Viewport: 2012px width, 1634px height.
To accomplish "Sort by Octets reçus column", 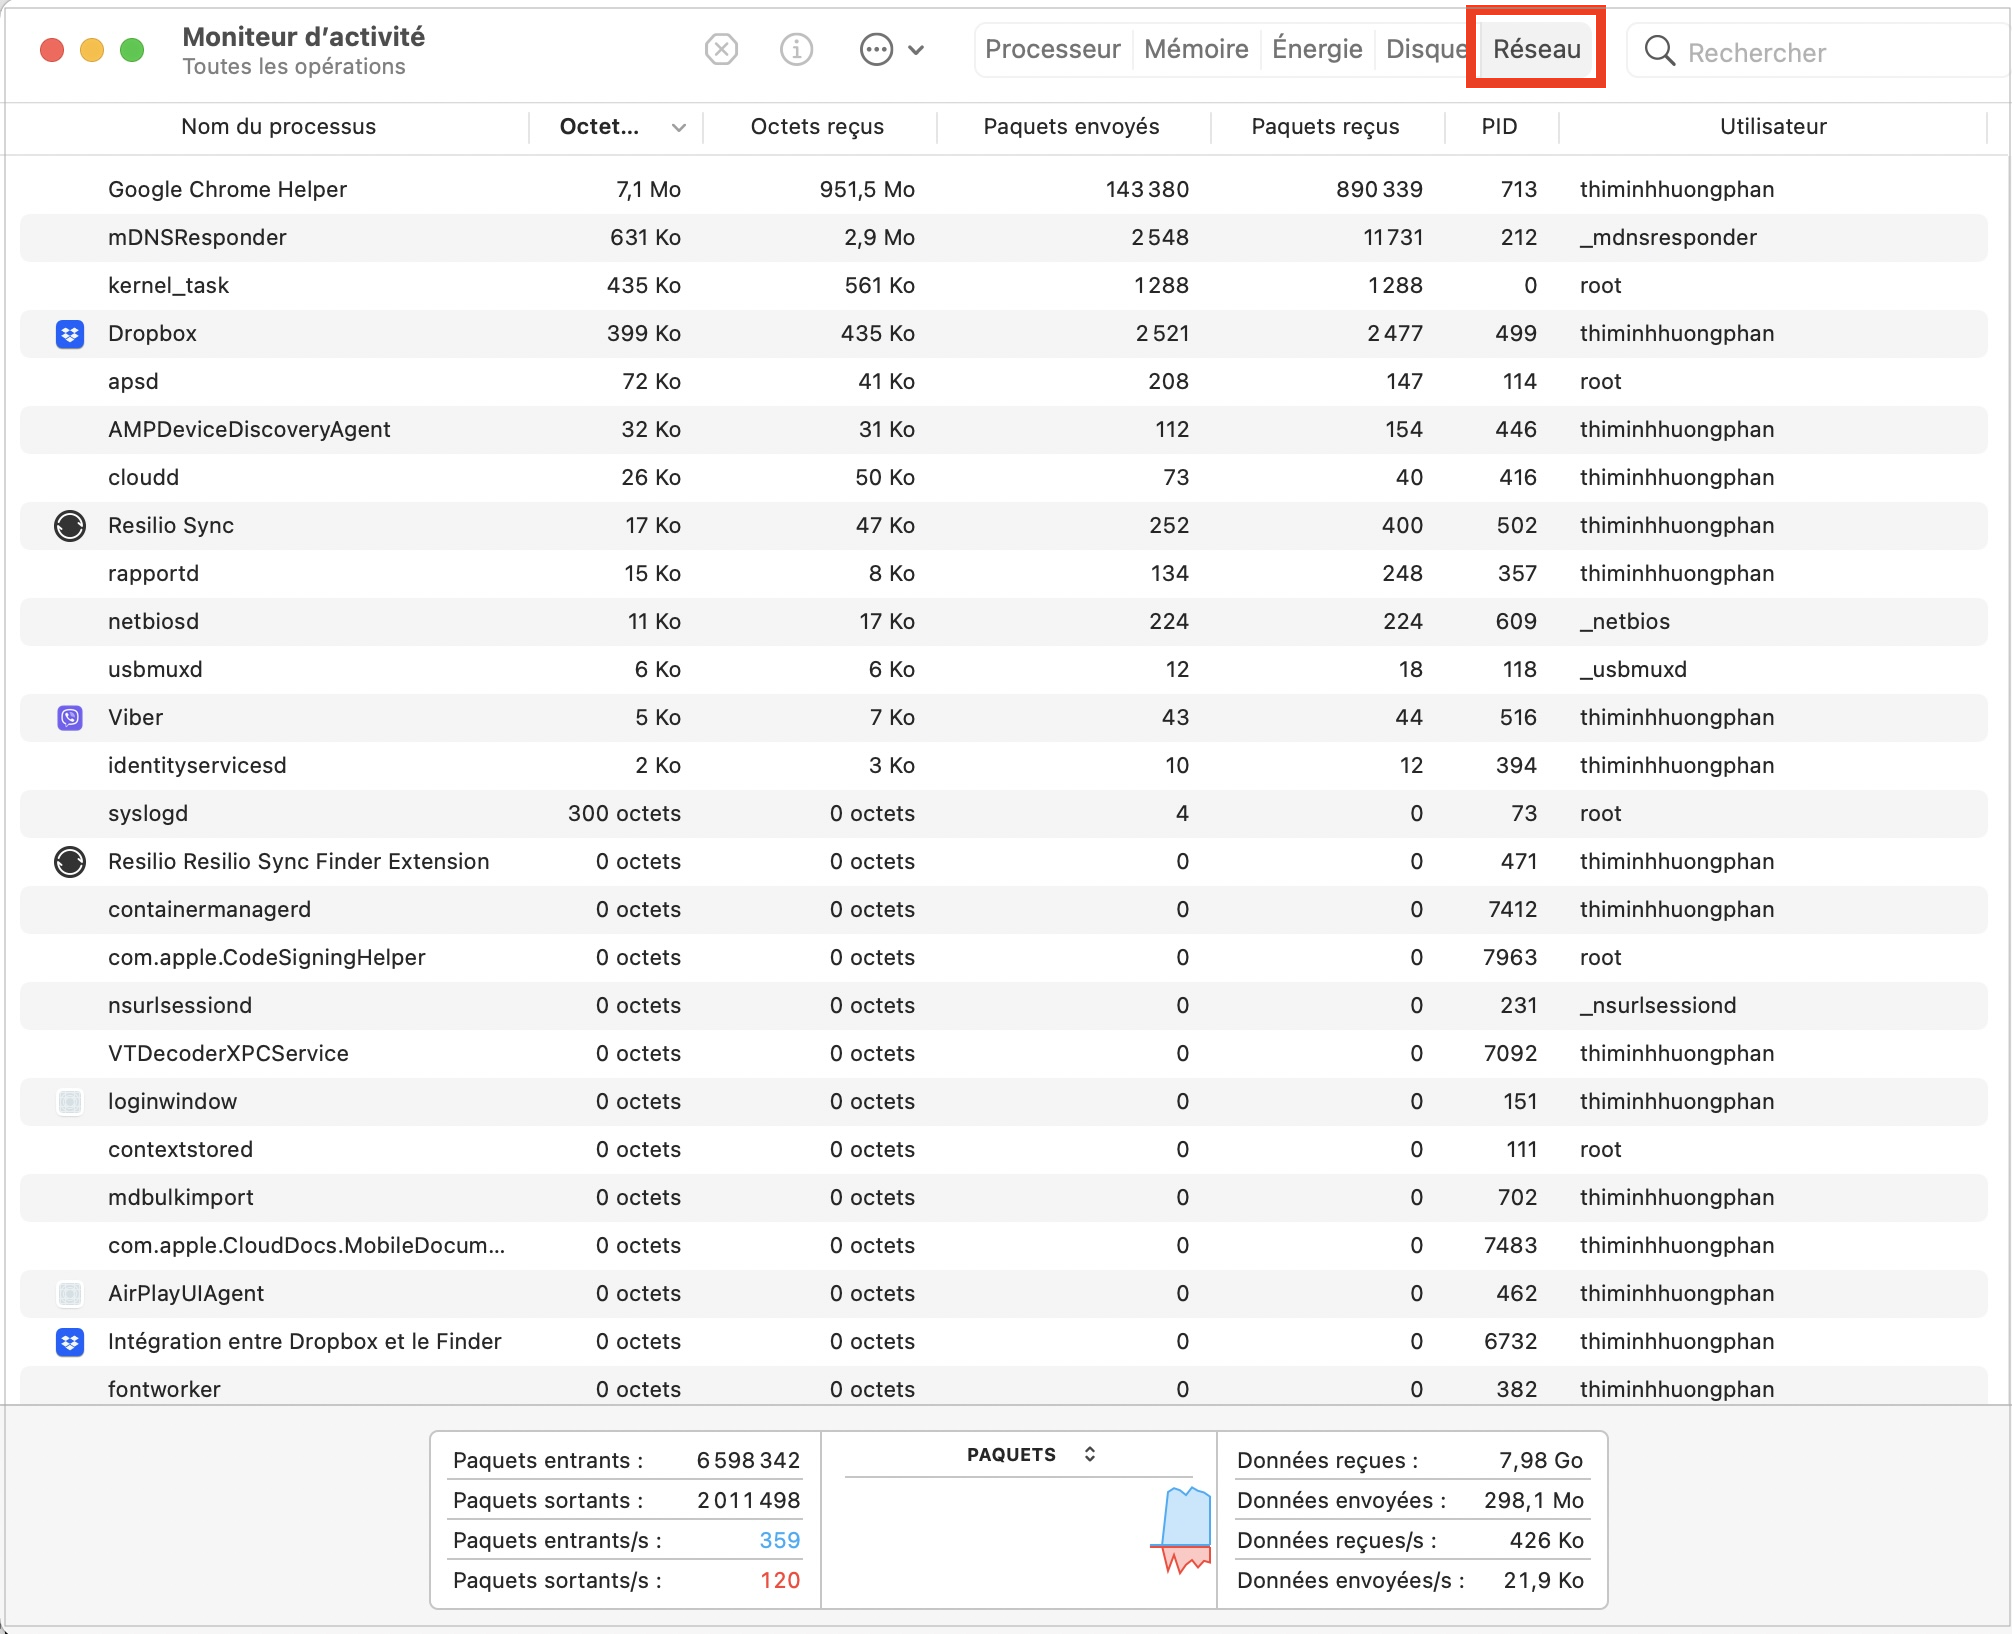I will pos(818,127).
